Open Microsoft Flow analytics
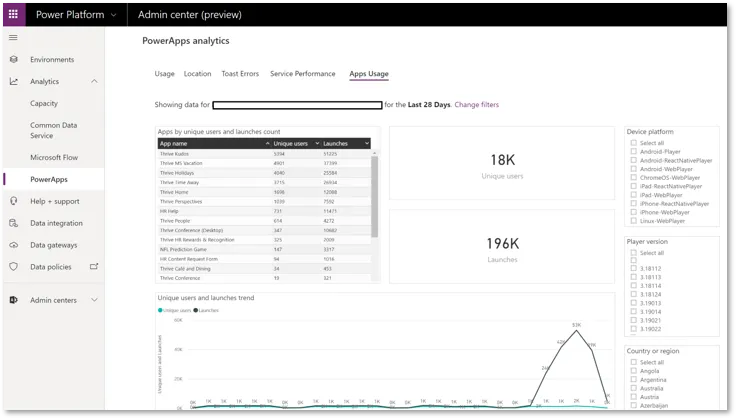Screen dimensions: 736x419 54,158
